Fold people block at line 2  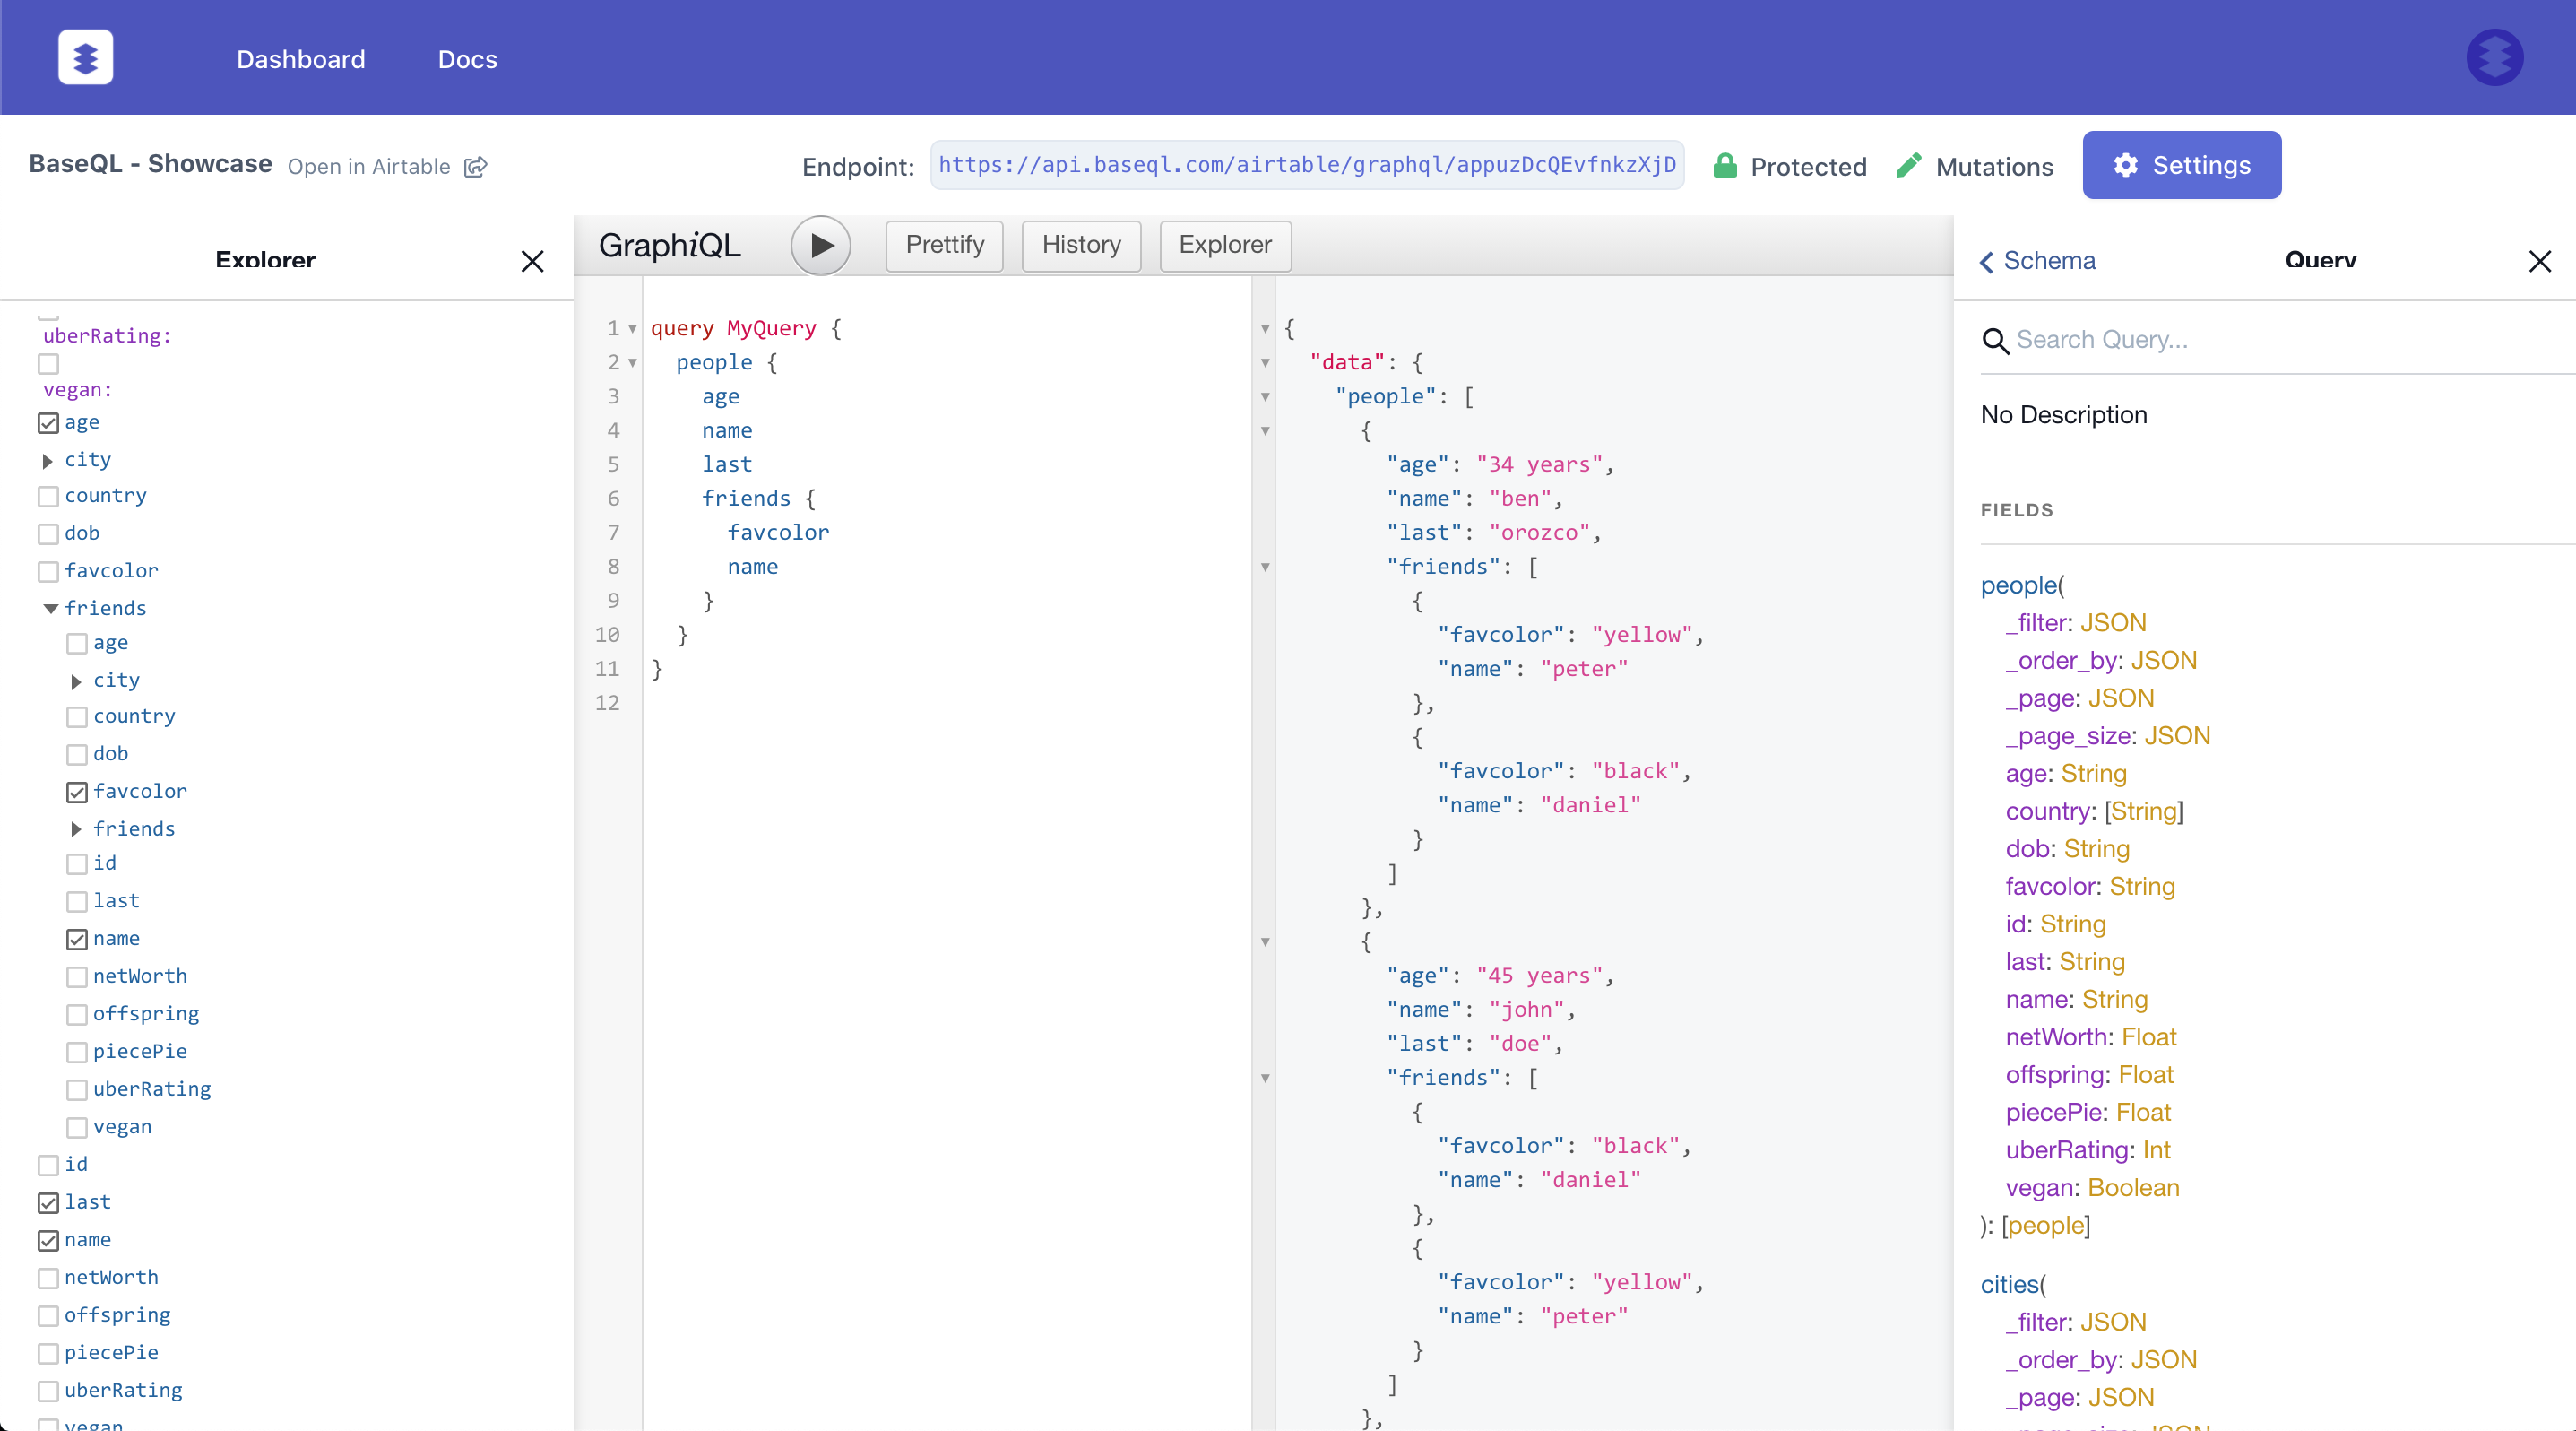pos(632,363)
